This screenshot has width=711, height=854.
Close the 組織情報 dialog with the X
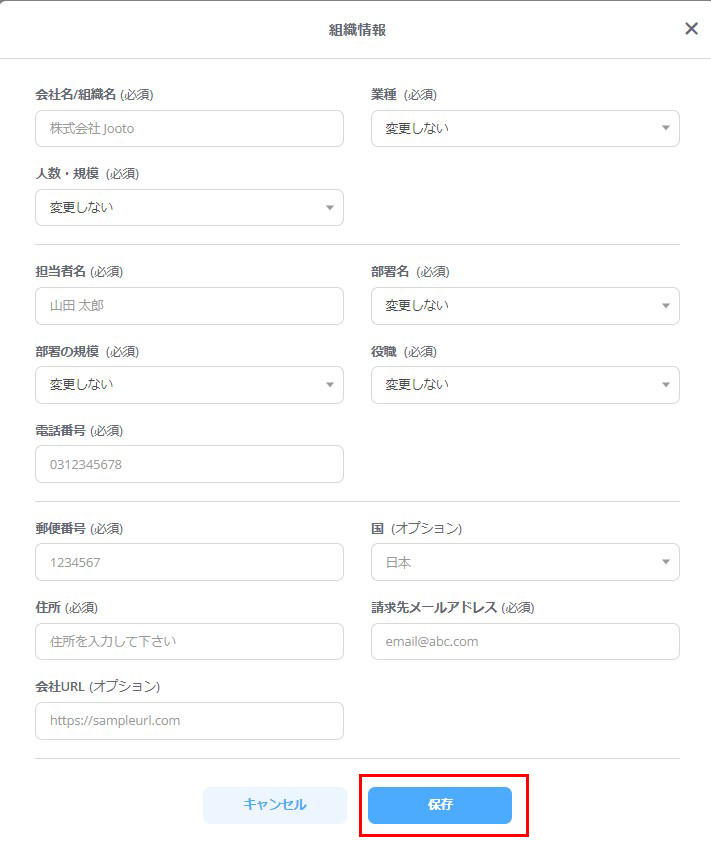tap(690, 28)
